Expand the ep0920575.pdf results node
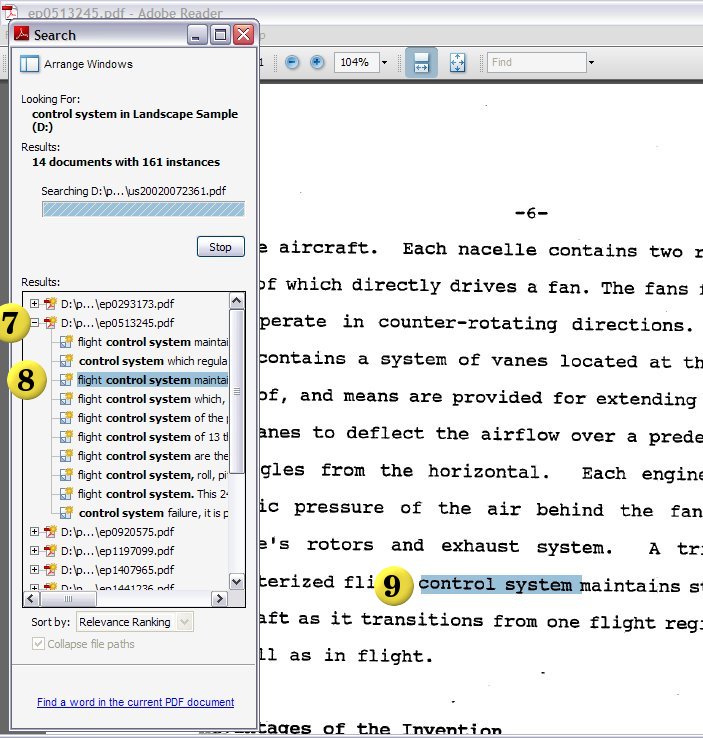 point(35,532)
